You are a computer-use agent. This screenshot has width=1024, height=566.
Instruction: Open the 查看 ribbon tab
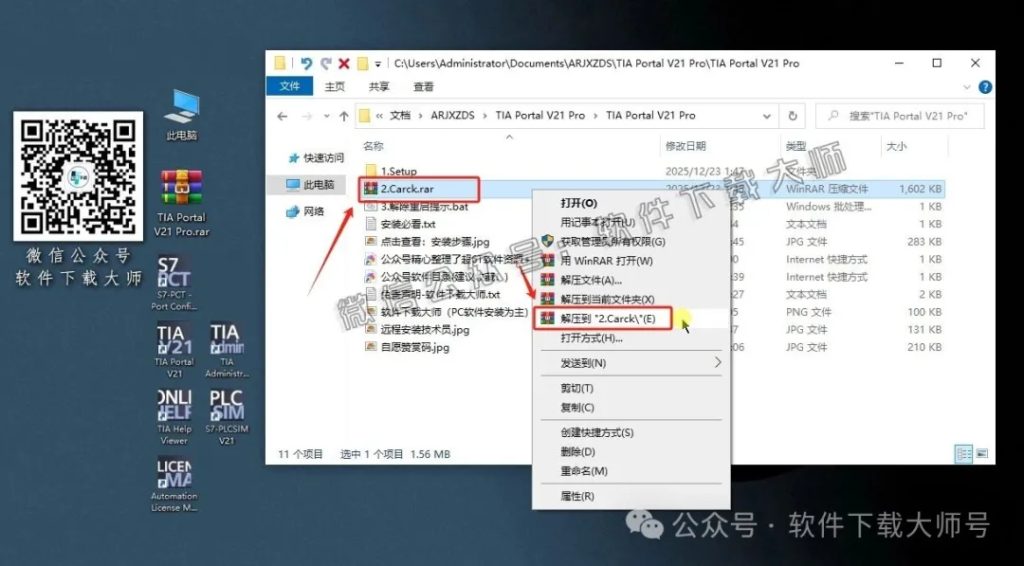423,86
